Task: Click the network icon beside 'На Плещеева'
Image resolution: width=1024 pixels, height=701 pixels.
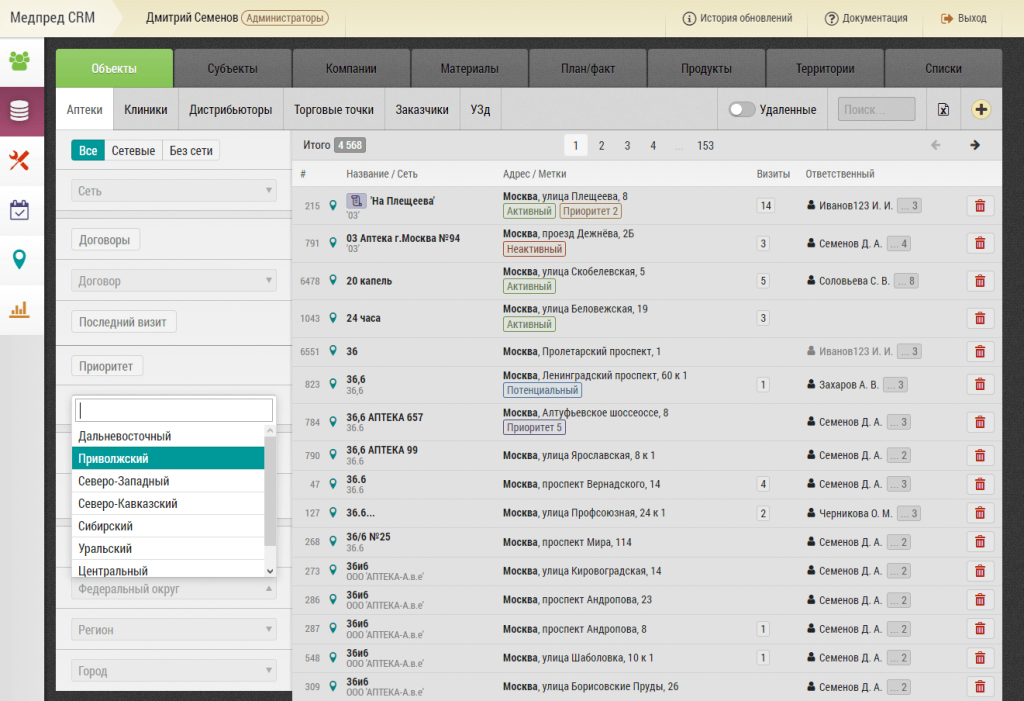Action: coord(356,201)
